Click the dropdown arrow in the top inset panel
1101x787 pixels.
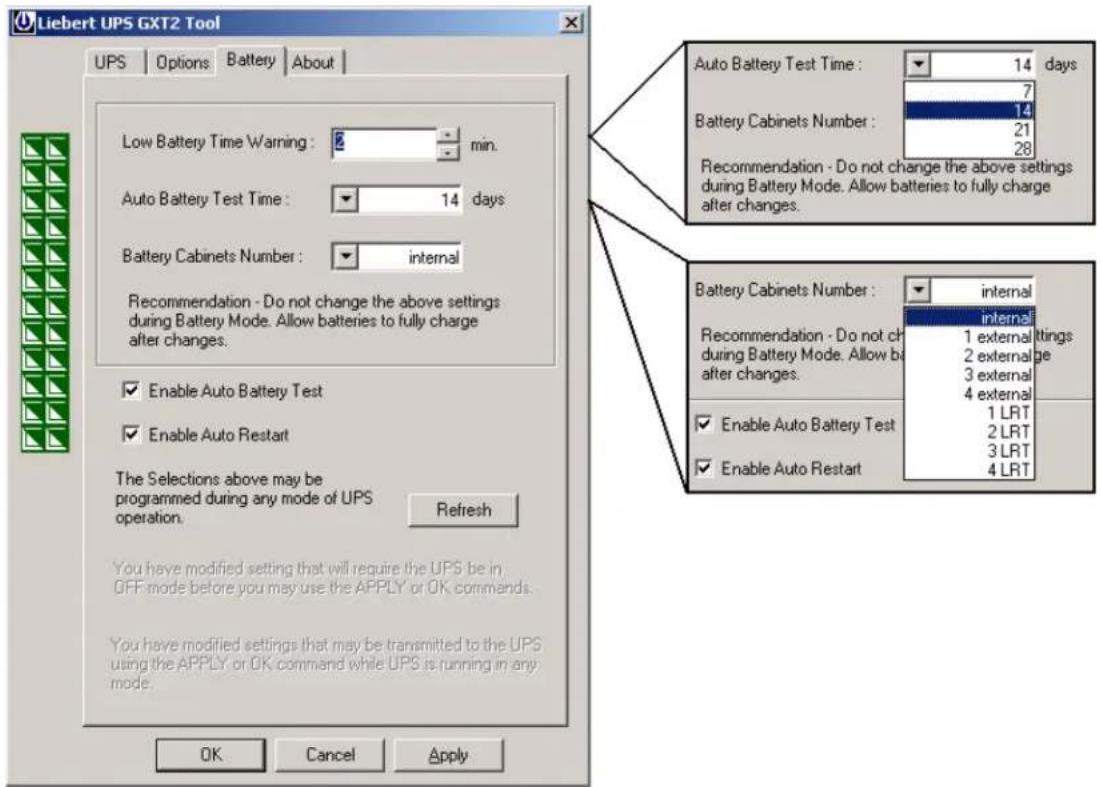[918, 65]
